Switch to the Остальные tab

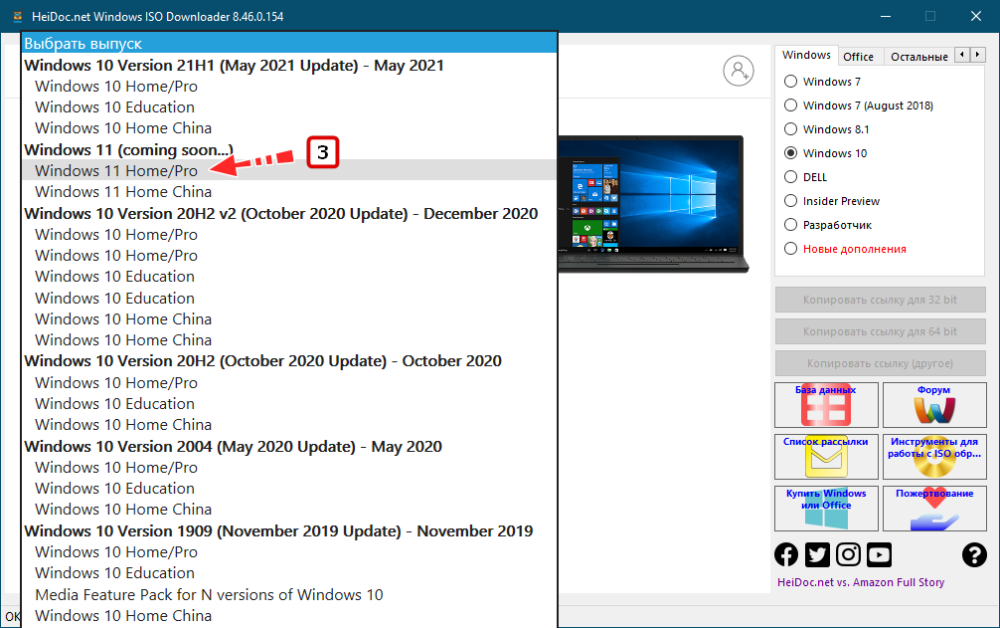(x=919, y=57)
